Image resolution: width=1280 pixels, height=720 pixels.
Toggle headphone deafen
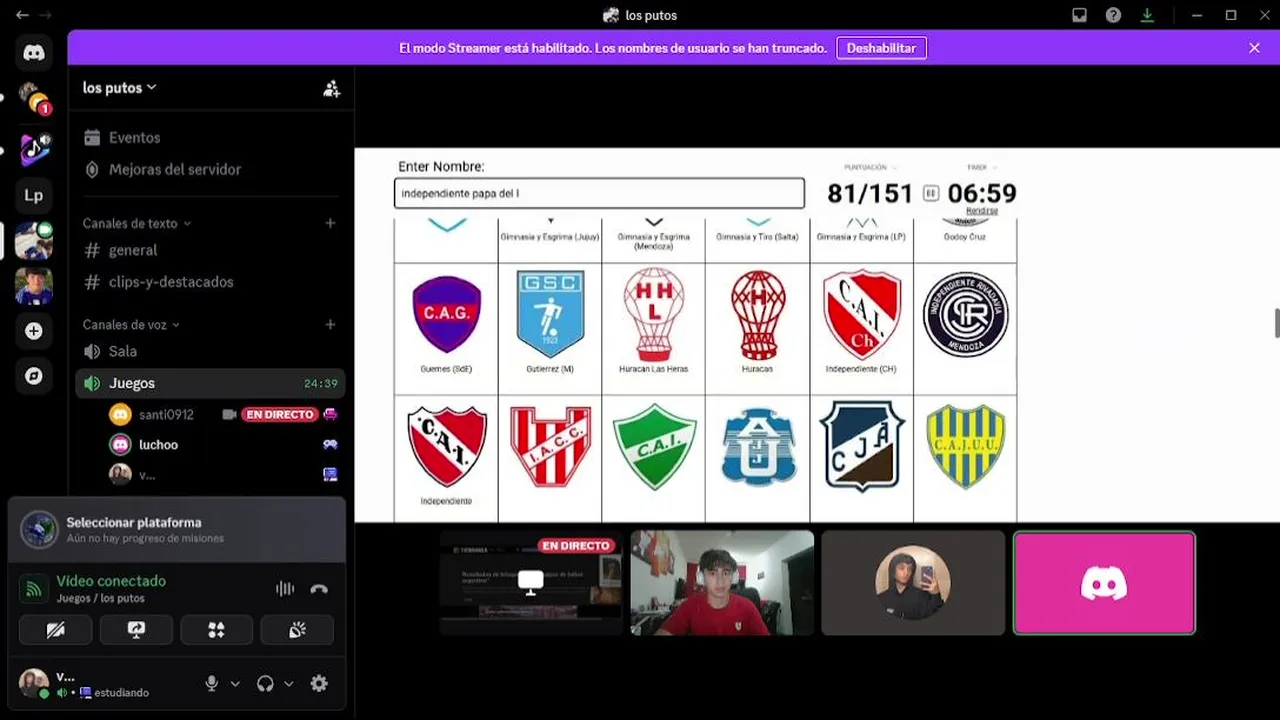(265, 684)
